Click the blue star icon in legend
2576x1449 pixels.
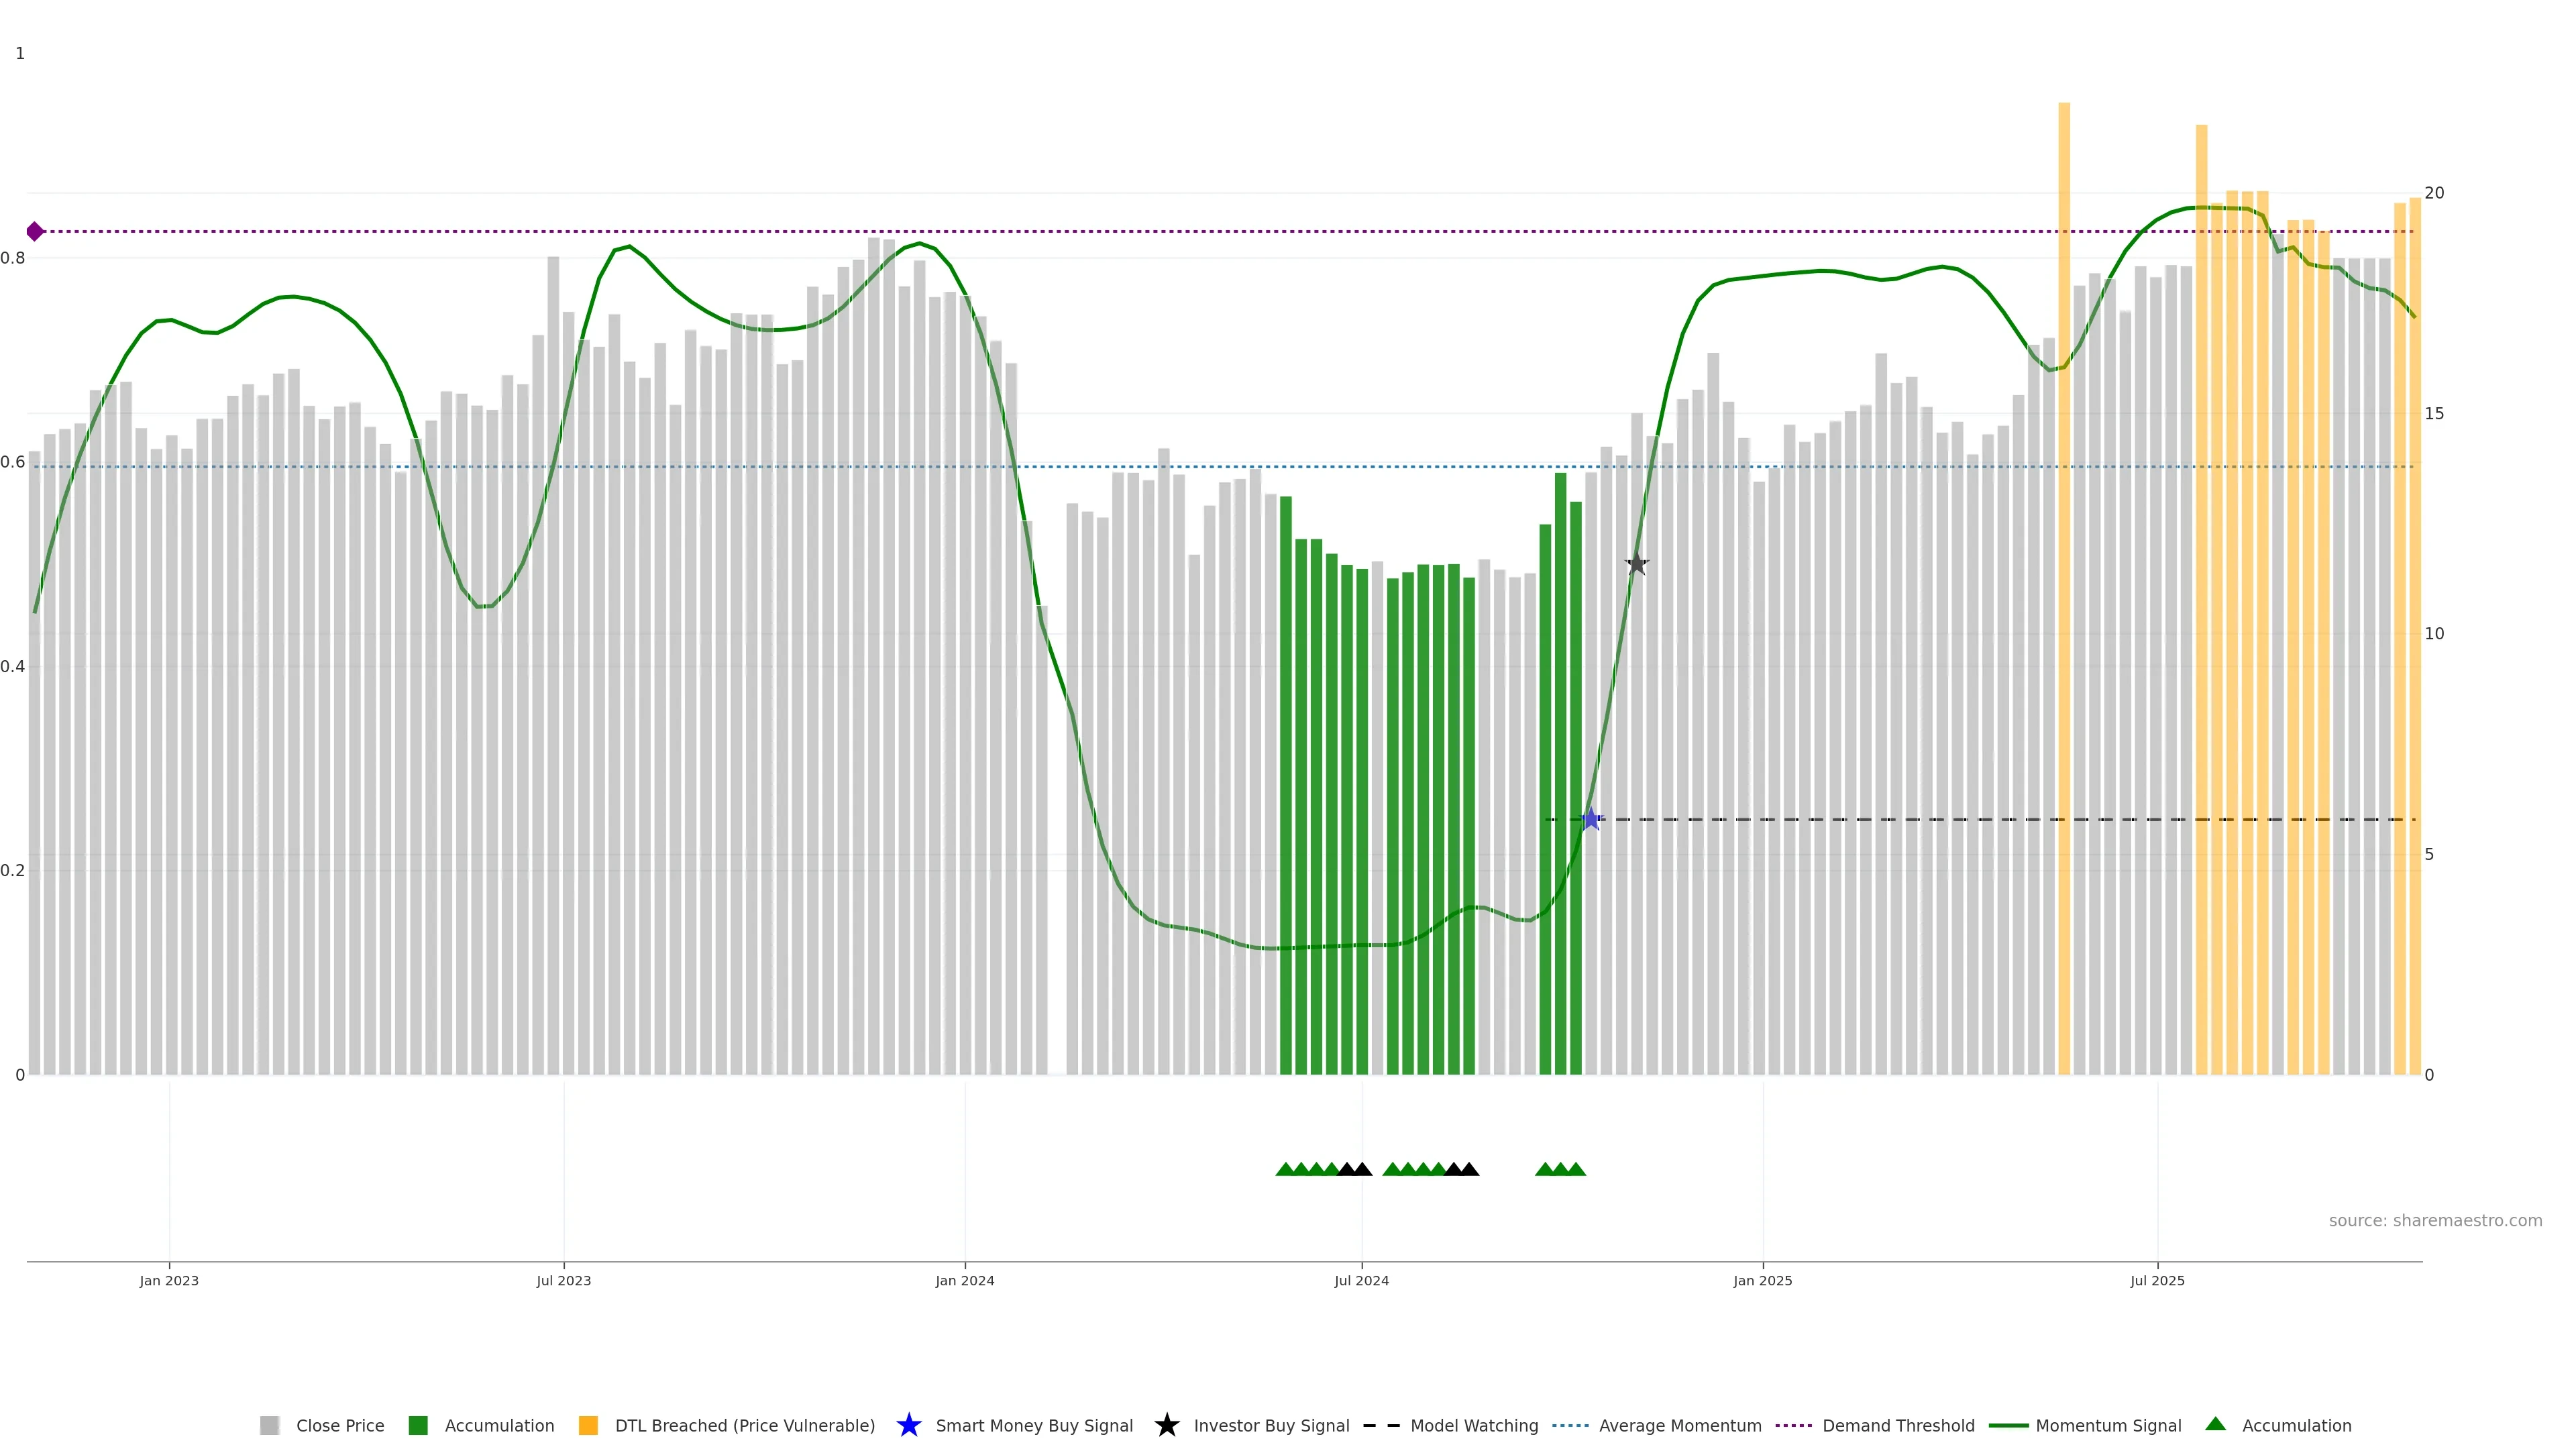[x=908, y=1425]
